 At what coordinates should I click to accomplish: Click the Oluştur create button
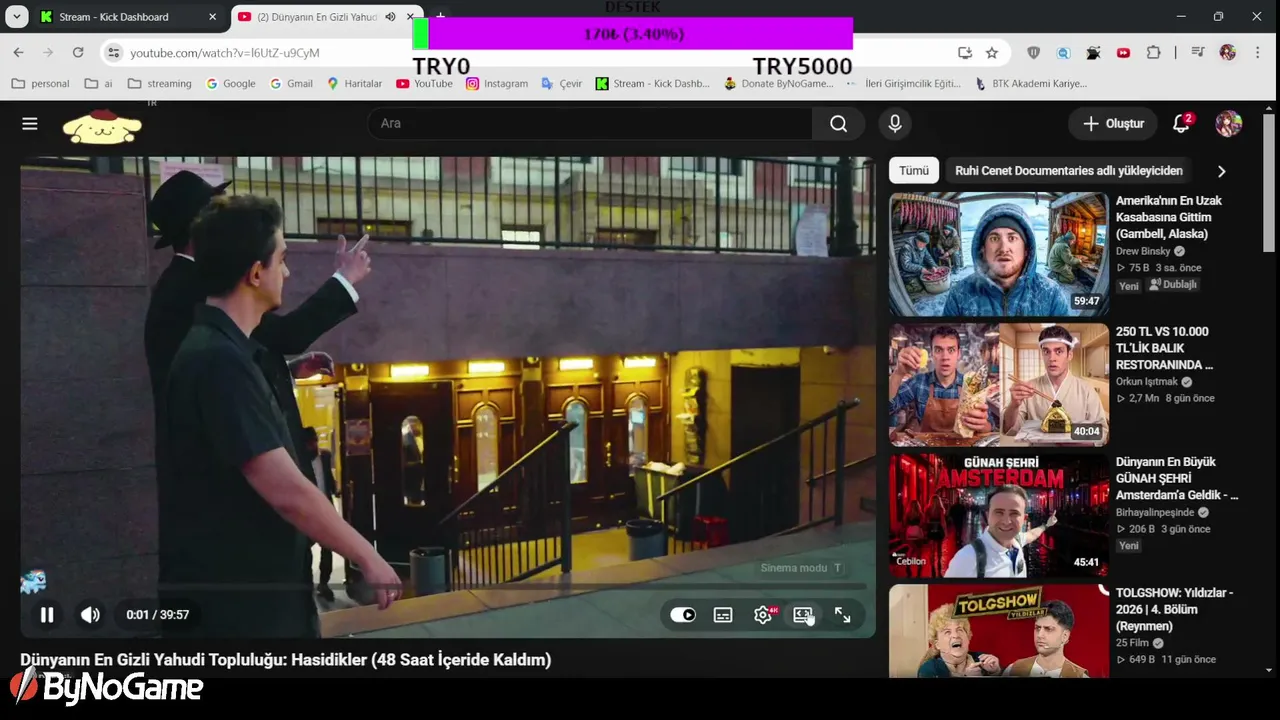pos(1113,123)
